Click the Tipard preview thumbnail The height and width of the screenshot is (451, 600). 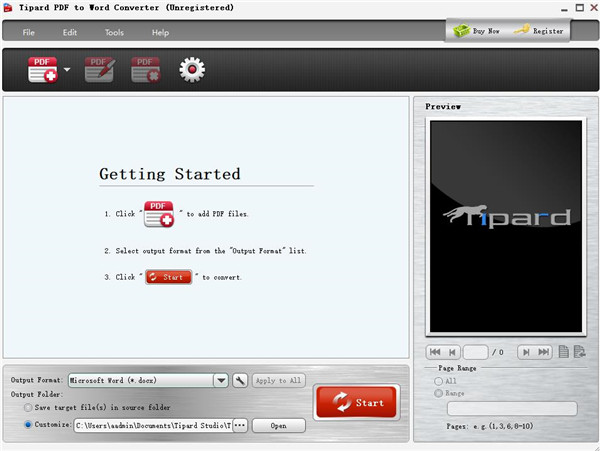pos(506,226)
